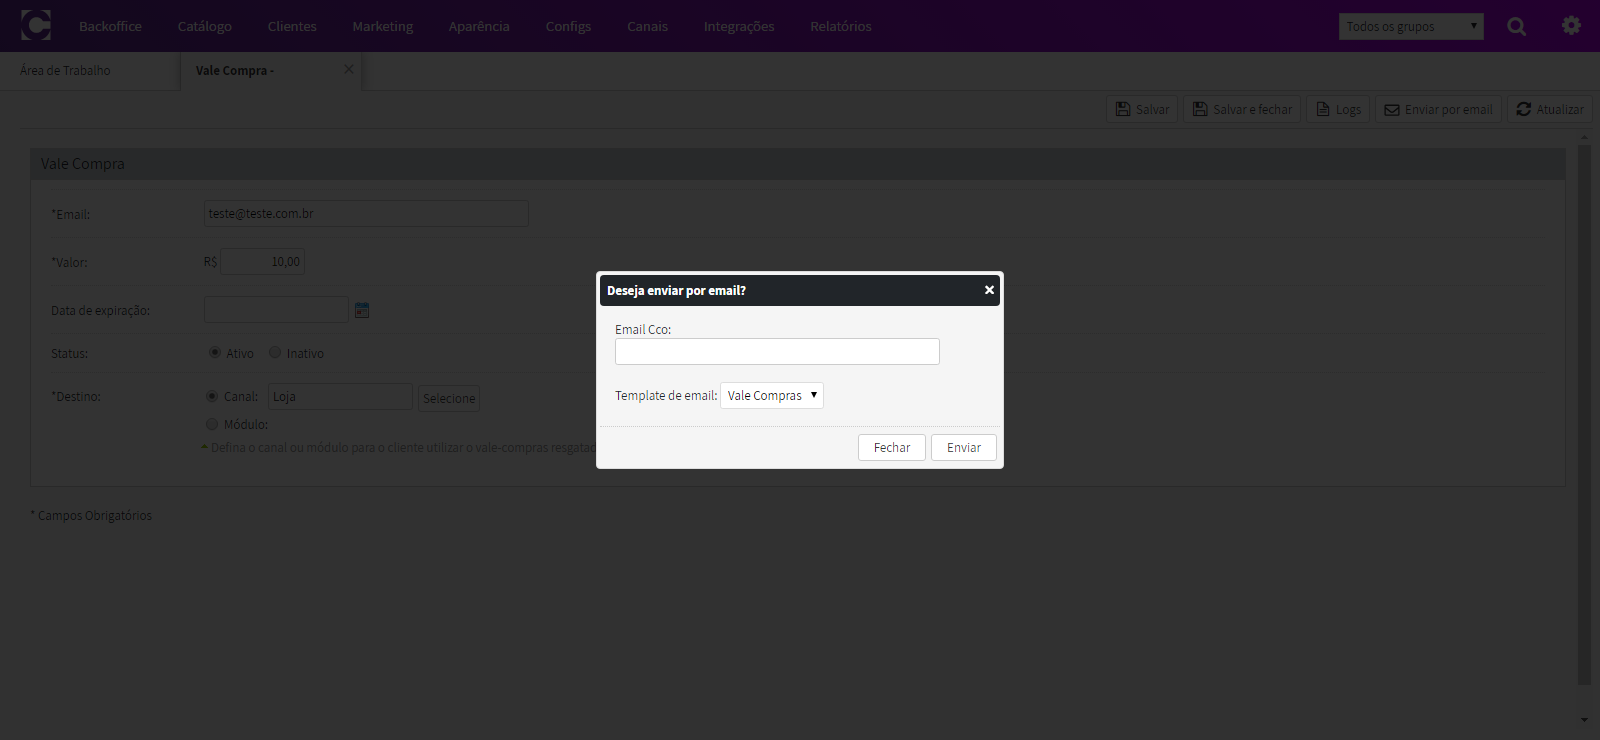
Task: Open the Configs menu
Action: pos(568,26)
